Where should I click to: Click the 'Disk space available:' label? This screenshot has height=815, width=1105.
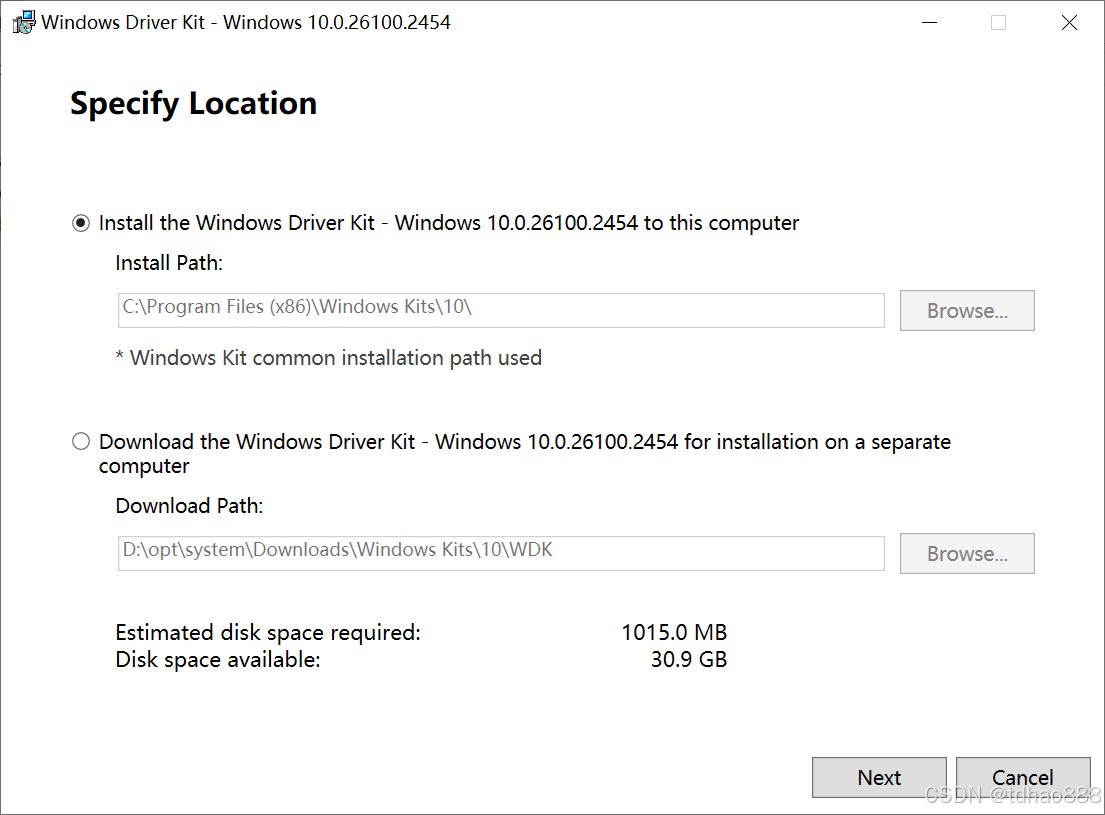coord(218,660)
